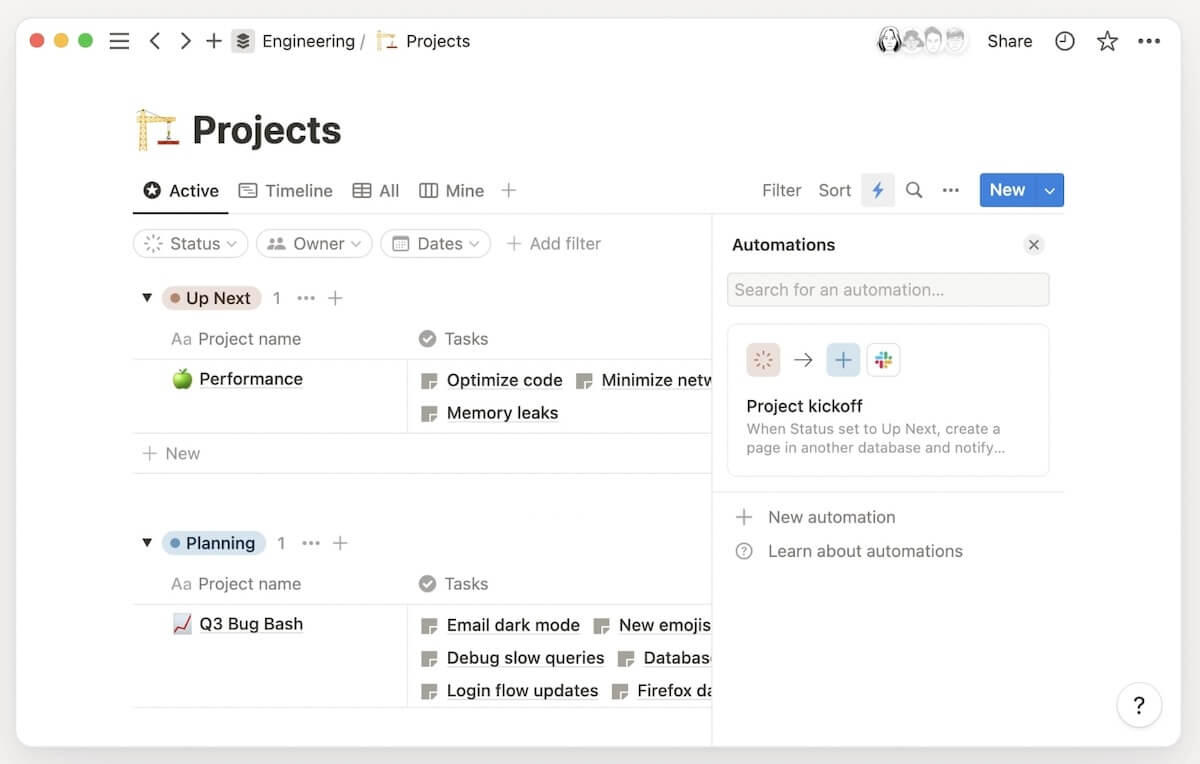Add item to Up Next group
1200x764 pixels.
tap(335, 298)
